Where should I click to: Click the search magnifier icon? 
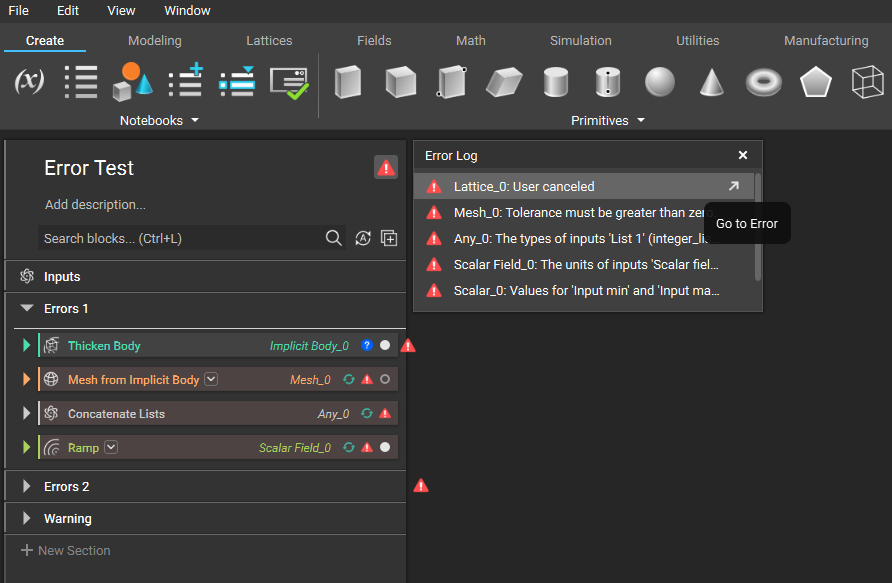(333, 238)
